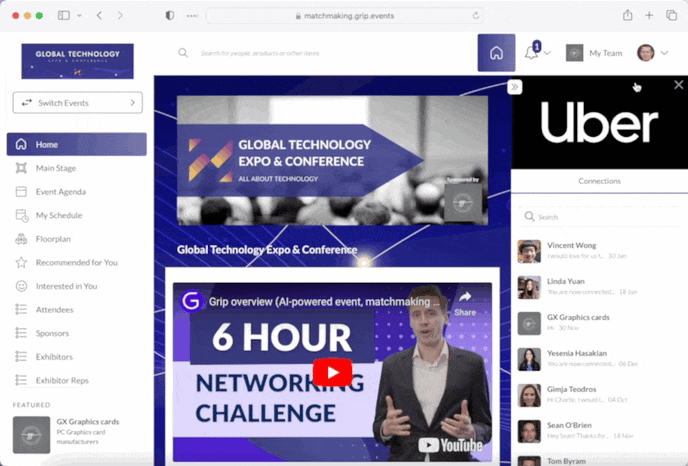Click Yesenia Hasakian's avatar
This screenshot has height=466, width=688.
(x=529, y=359)
